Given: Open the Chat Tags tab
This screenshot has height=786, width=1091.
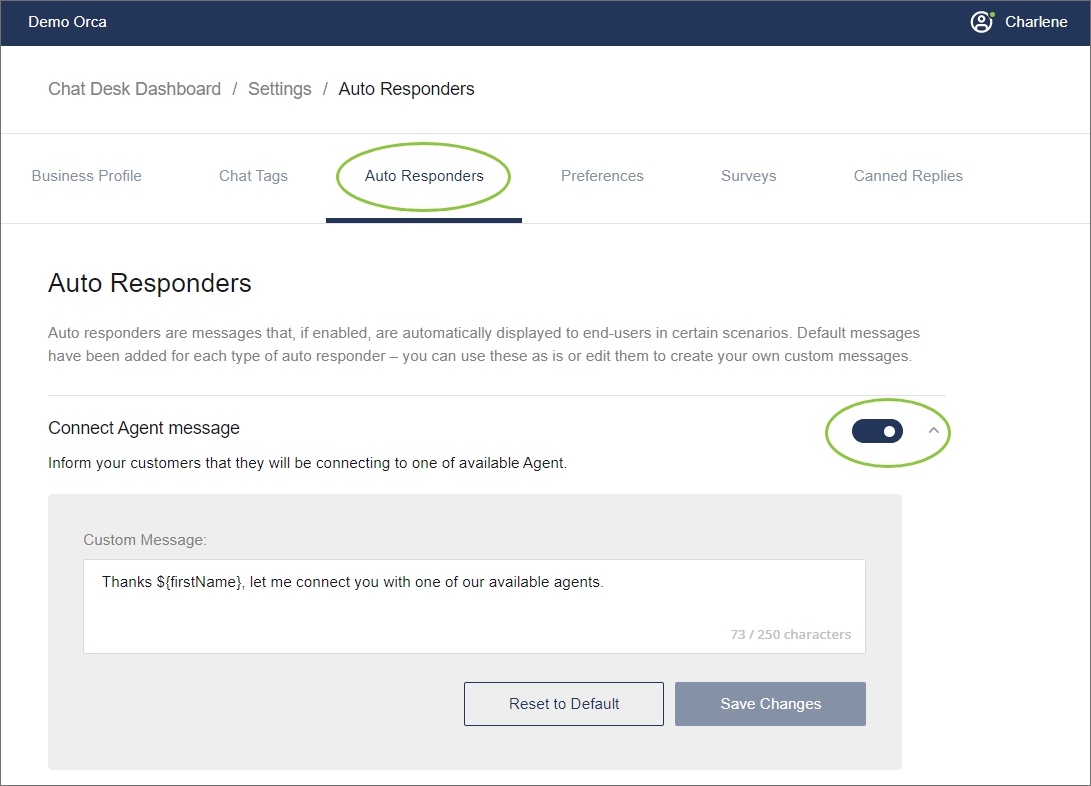Looking at the screenshot, I should point(253,176).
